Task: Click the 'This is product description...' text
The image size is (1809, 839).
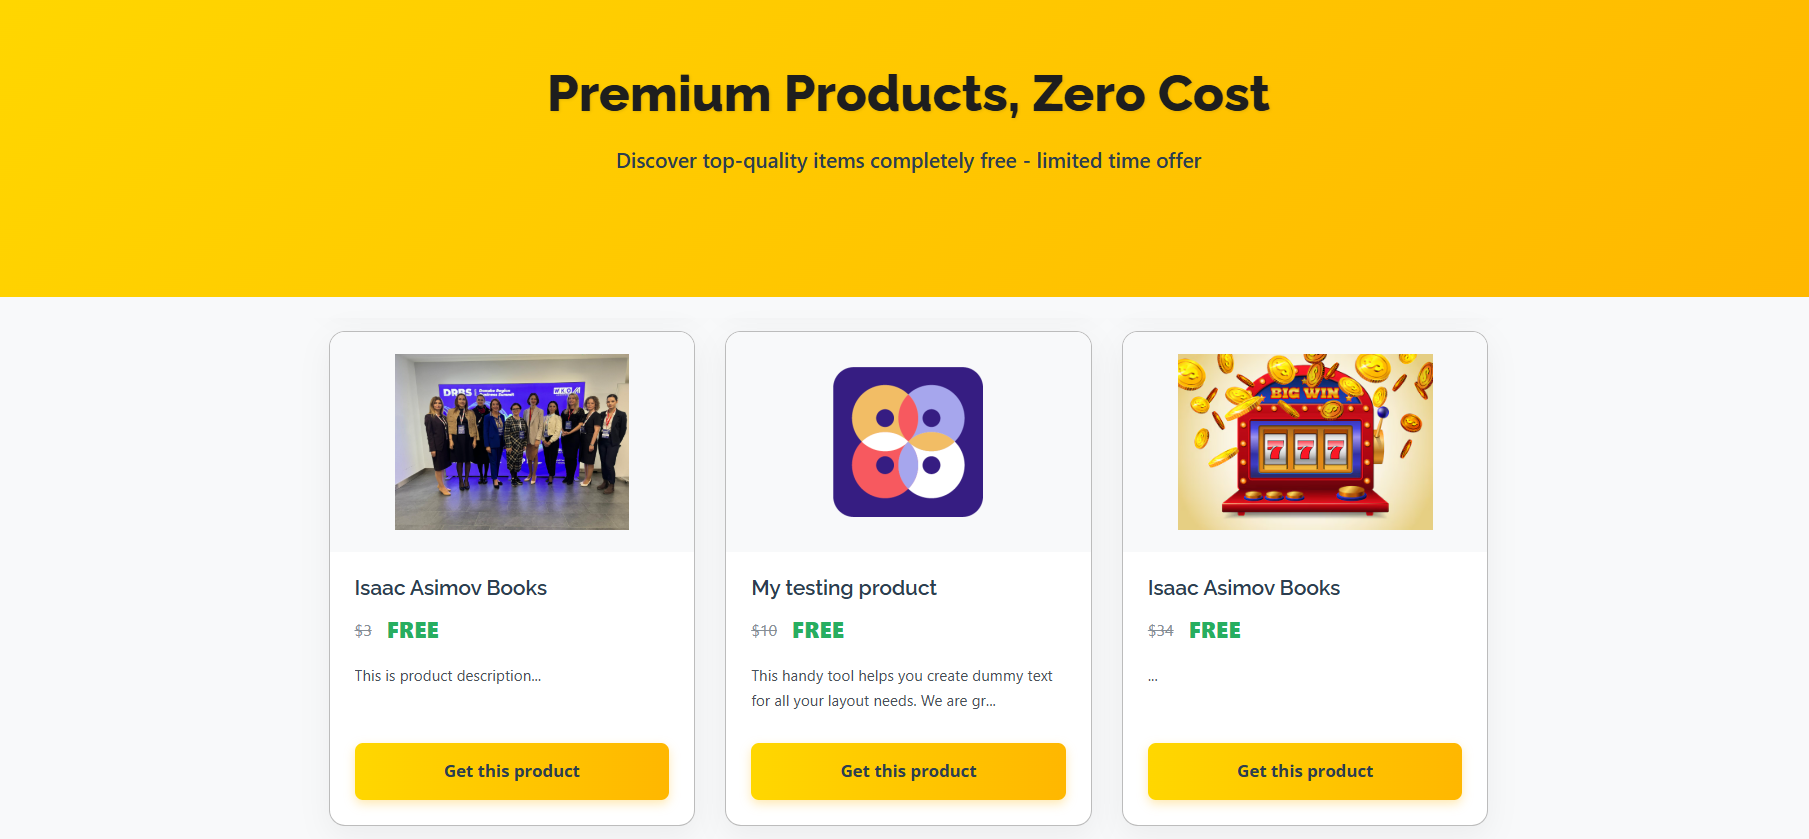Action: (x=447, y=676)
